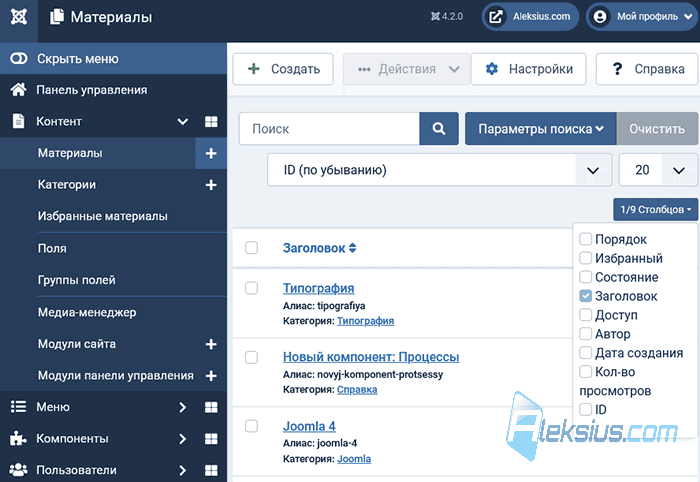Click the Компоненты puzzle icon

tap(18, 438)
